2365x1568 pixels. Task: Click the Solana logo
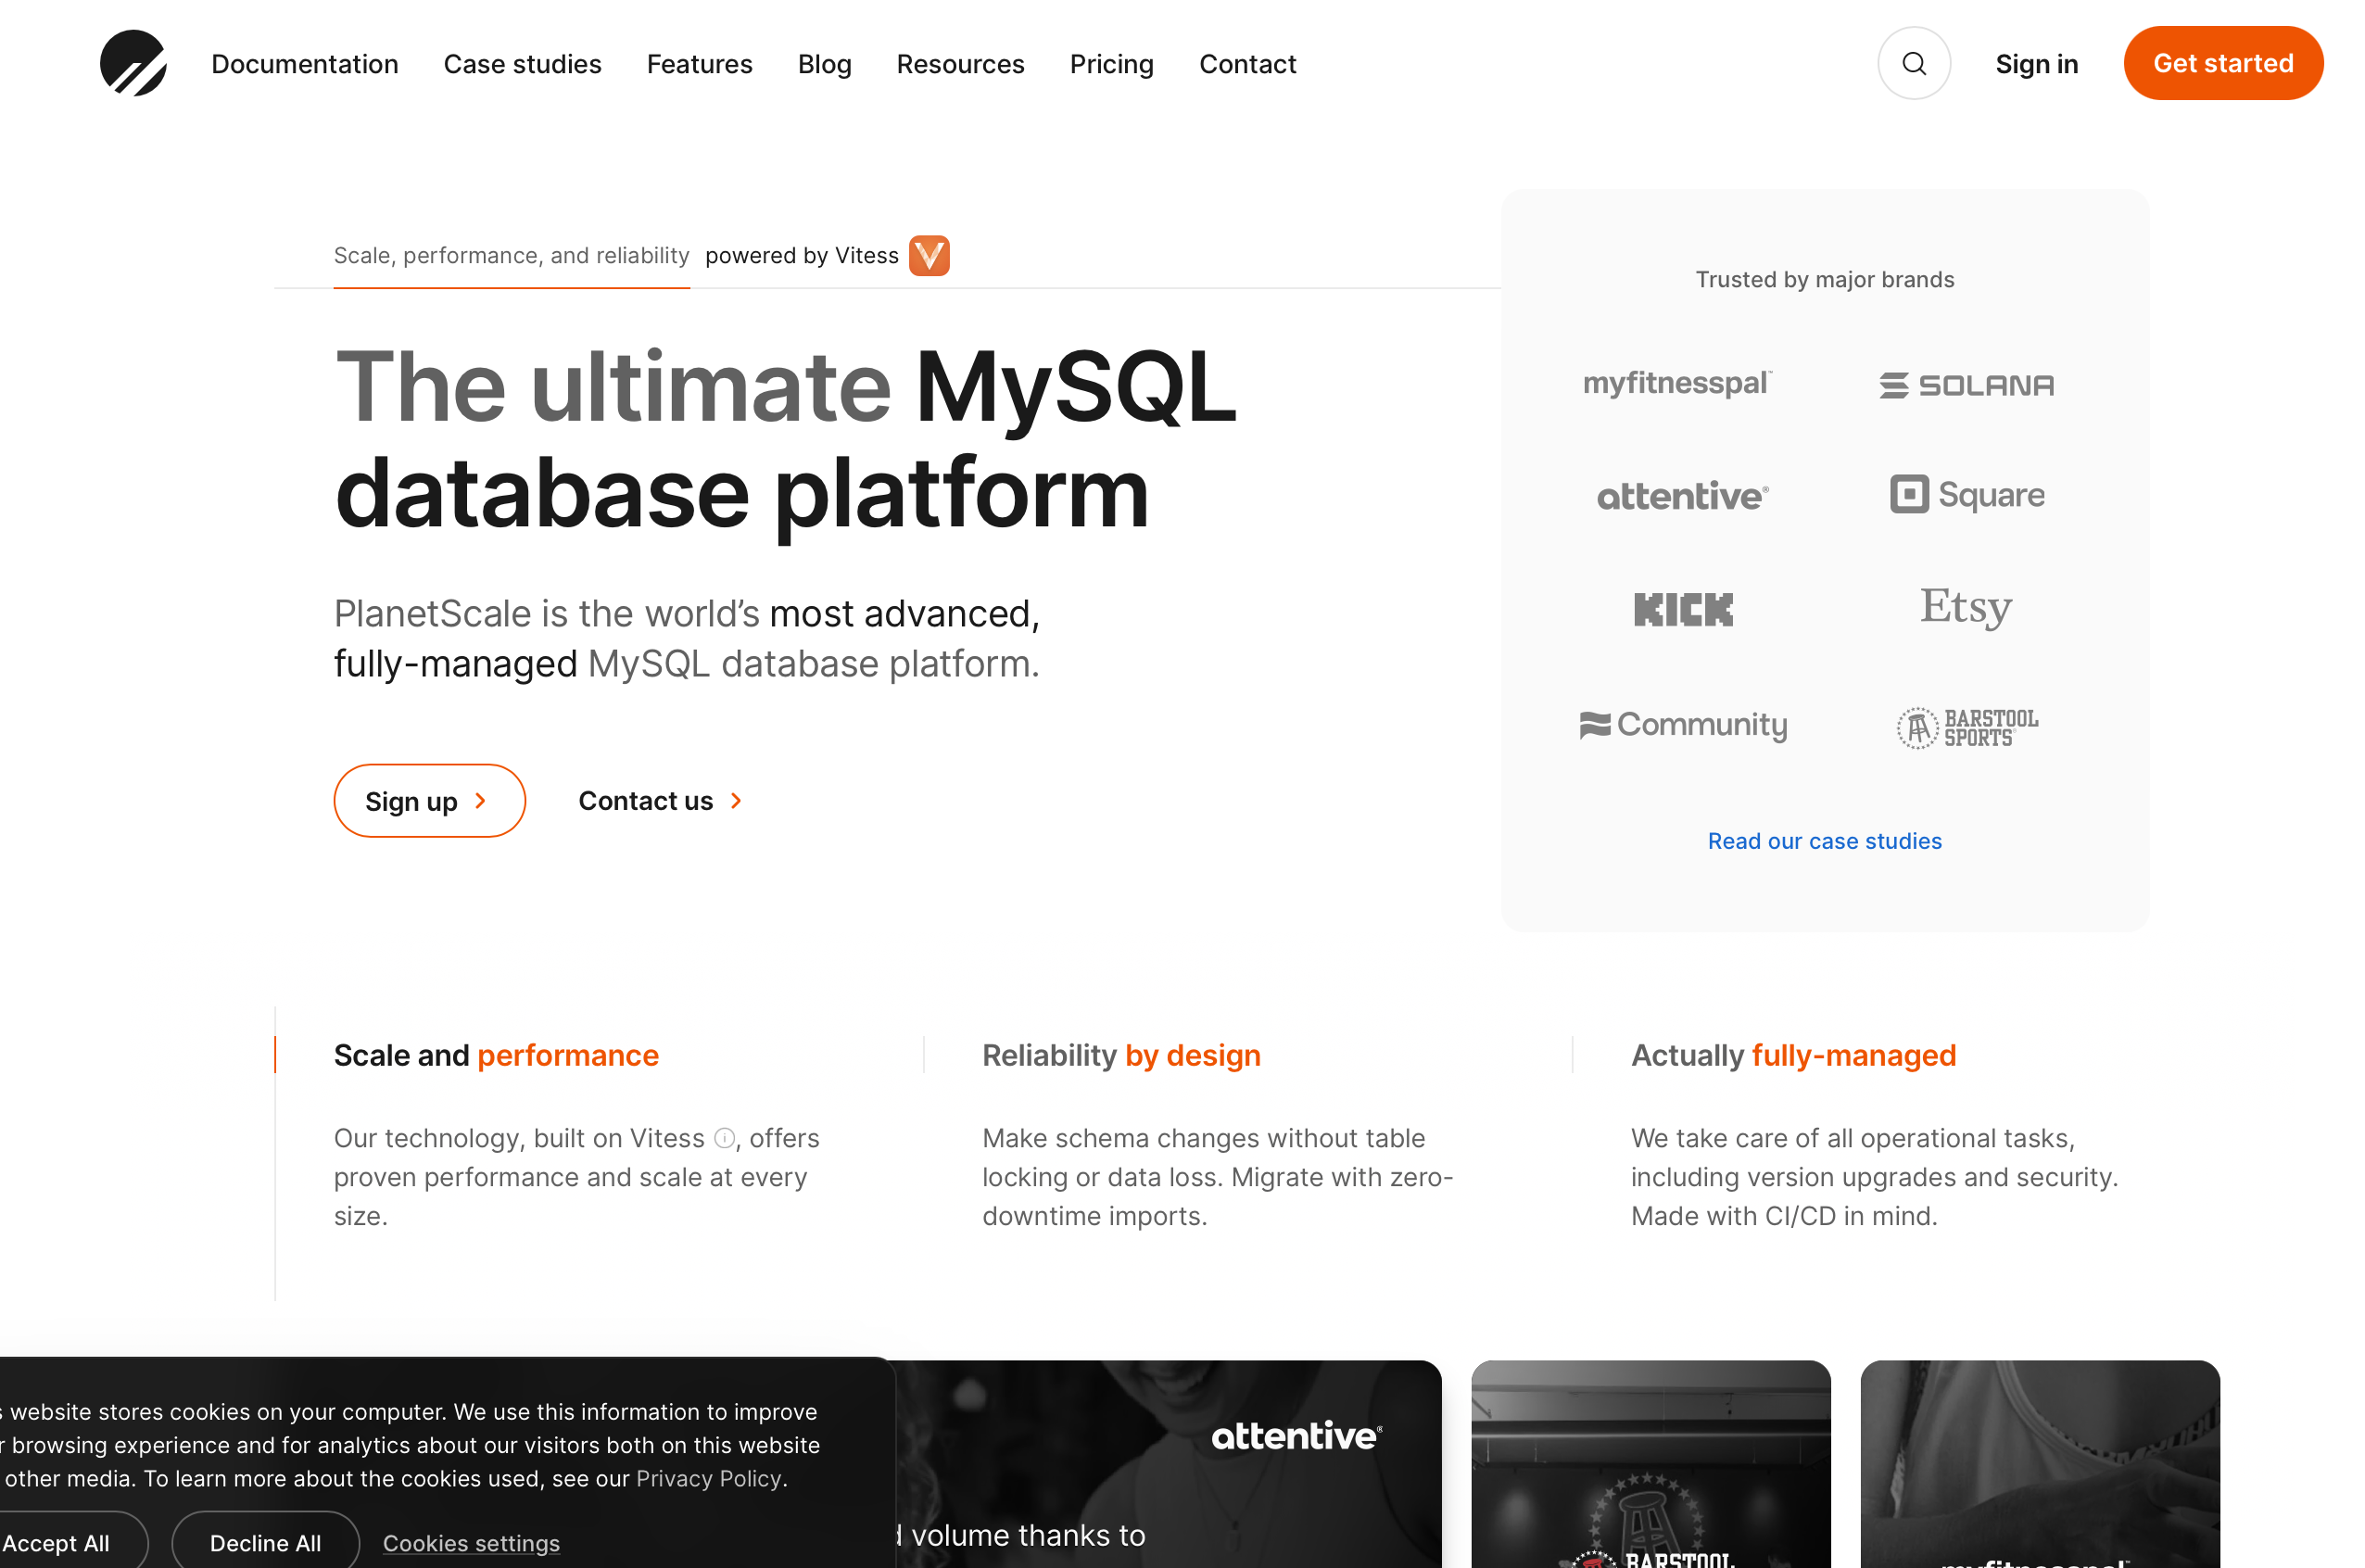tap(1966, 385)
